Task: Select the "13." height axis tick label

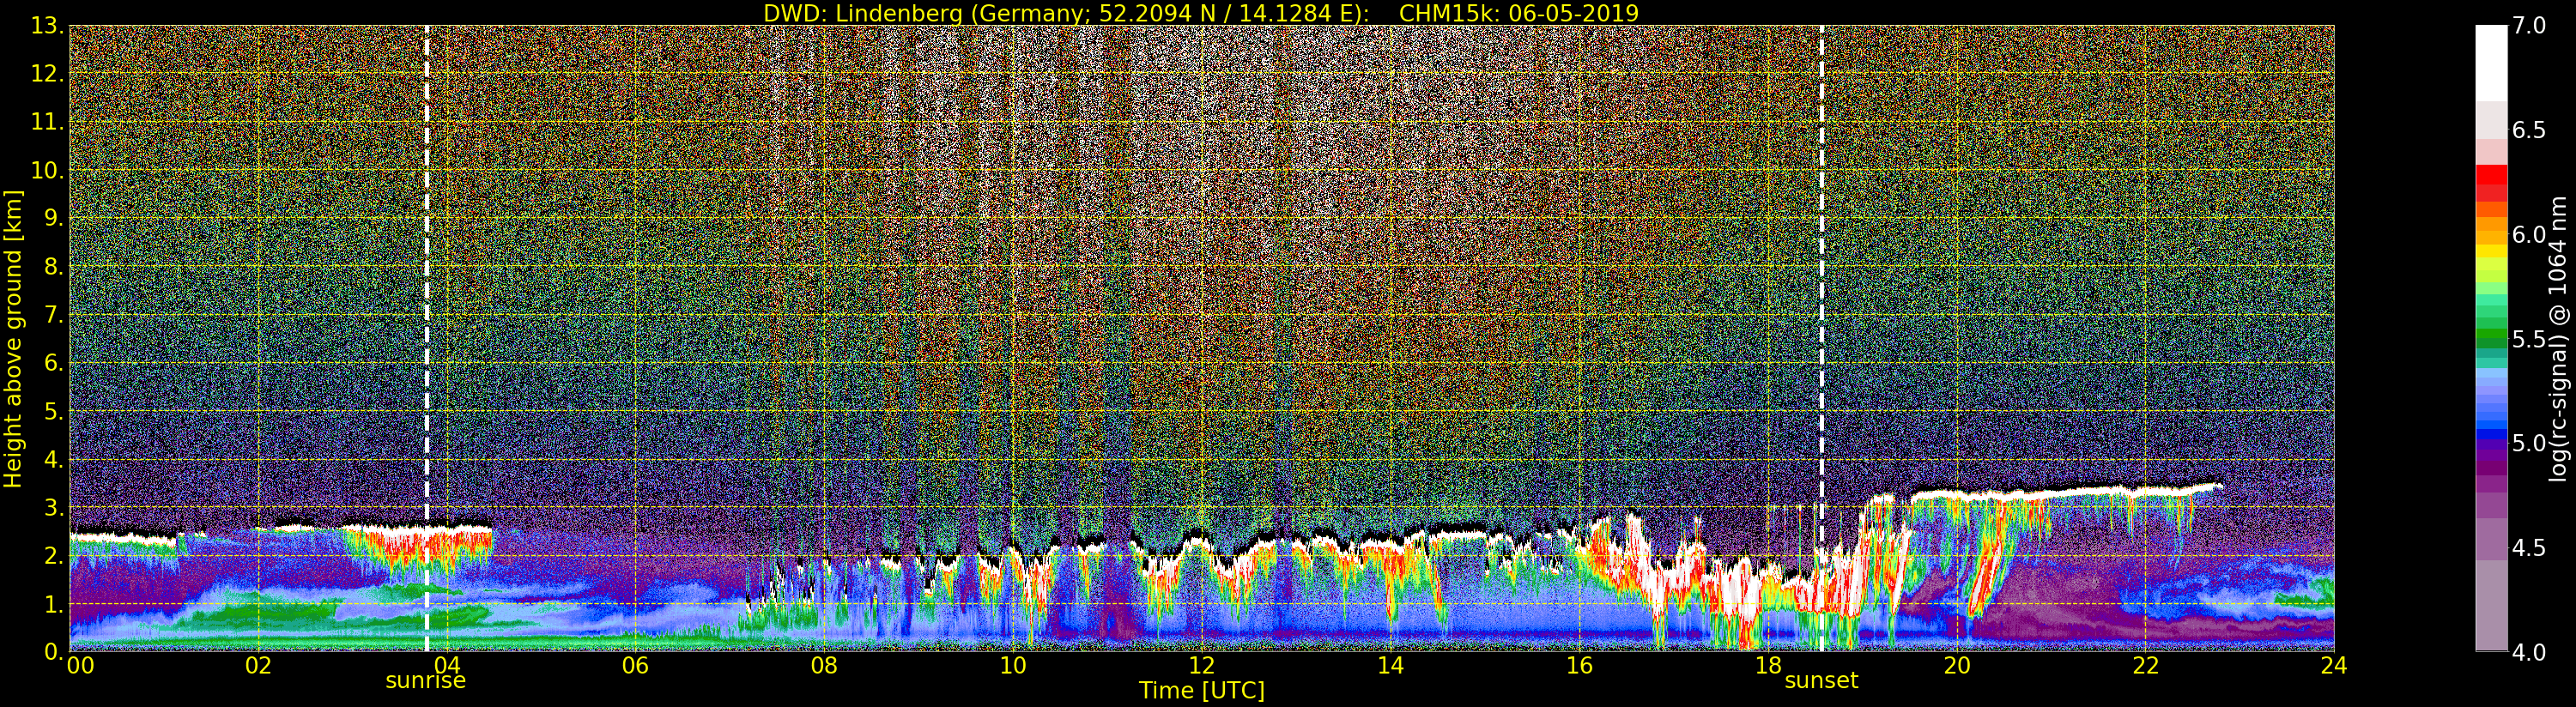Action: coord(47,26)
